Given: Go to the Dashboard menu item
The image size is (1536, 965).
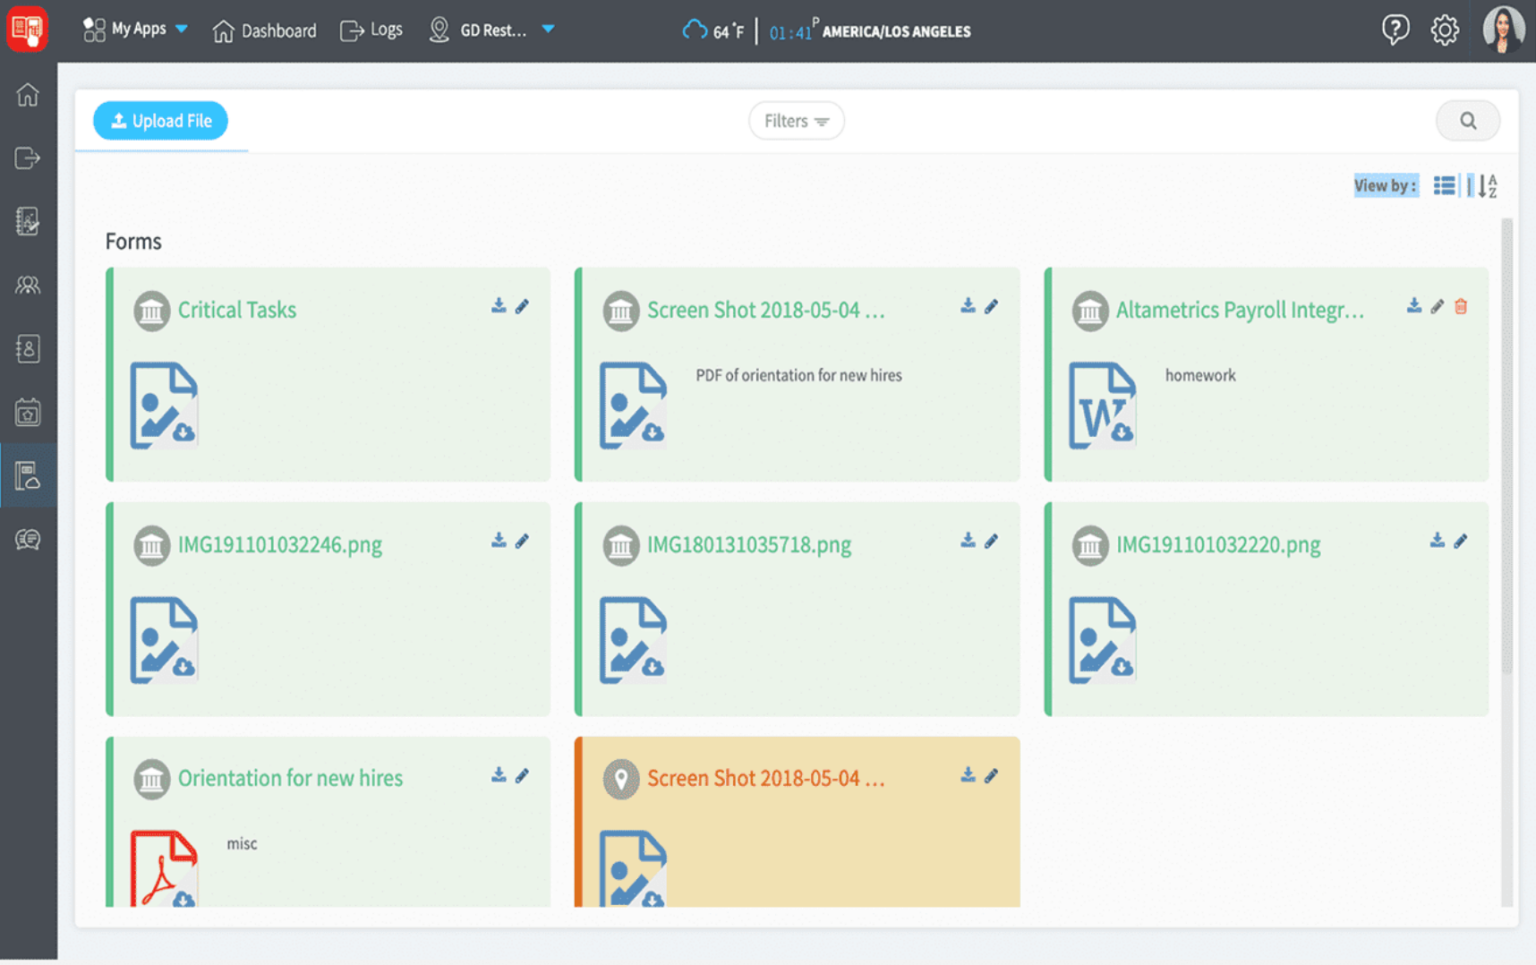Looking at the screenshot, I should tap(264, 29).
